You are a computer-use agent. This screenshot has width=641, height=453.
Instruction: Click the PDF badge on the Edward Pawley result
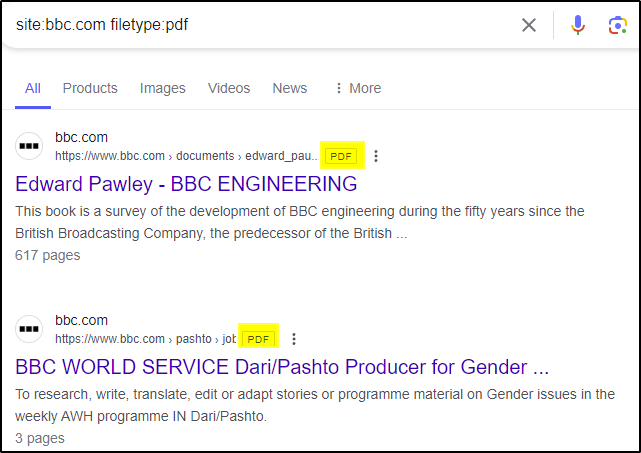tap(341, 156)
